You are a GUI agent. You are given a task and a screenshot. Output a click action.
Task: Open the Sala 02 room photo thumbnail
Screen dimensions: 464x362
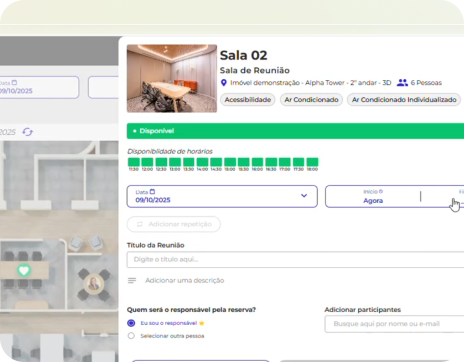[172, 78]
